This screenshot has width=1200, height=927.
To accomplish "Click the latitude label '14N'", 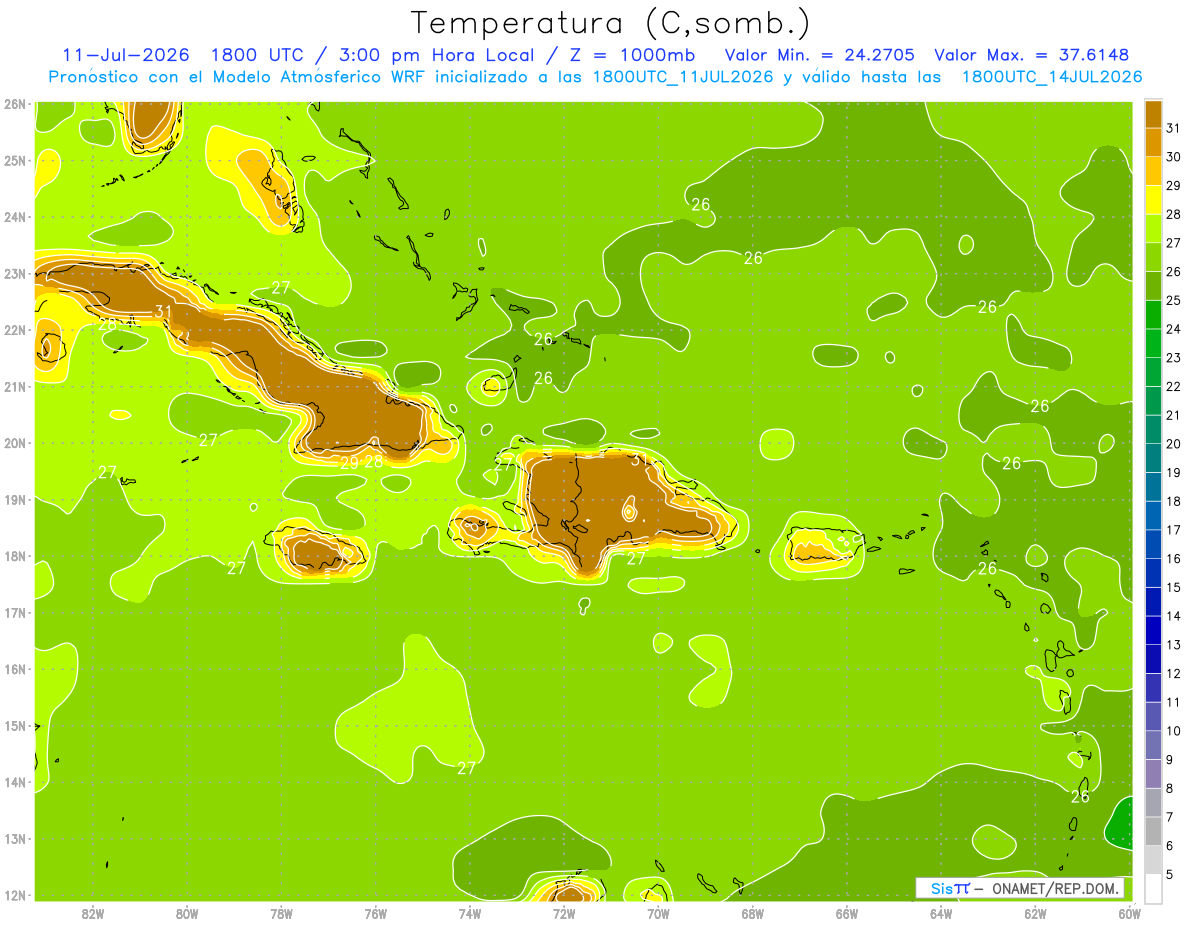I will (15, 782).
